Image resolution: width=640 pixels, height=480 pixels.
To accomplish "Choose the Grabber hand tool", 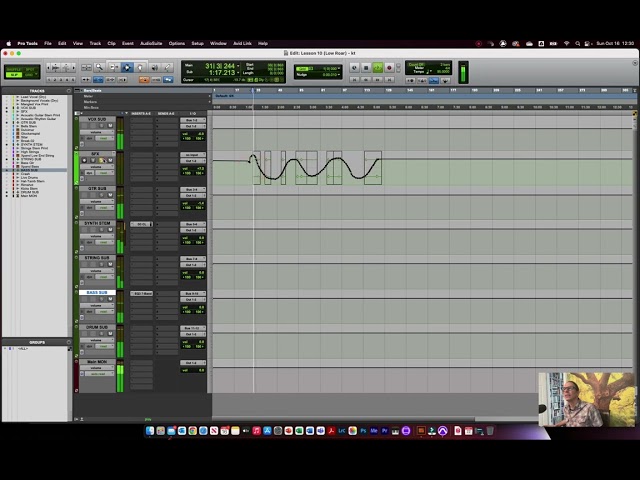I will [140, 67].
